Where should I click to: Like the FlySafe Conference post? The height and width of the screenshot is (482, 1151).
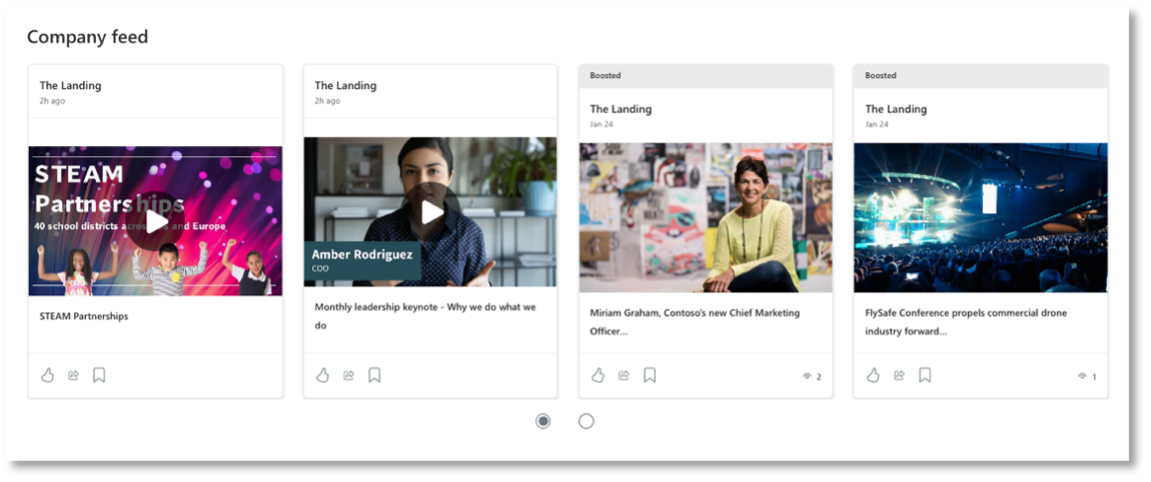[x=873, y=375]
